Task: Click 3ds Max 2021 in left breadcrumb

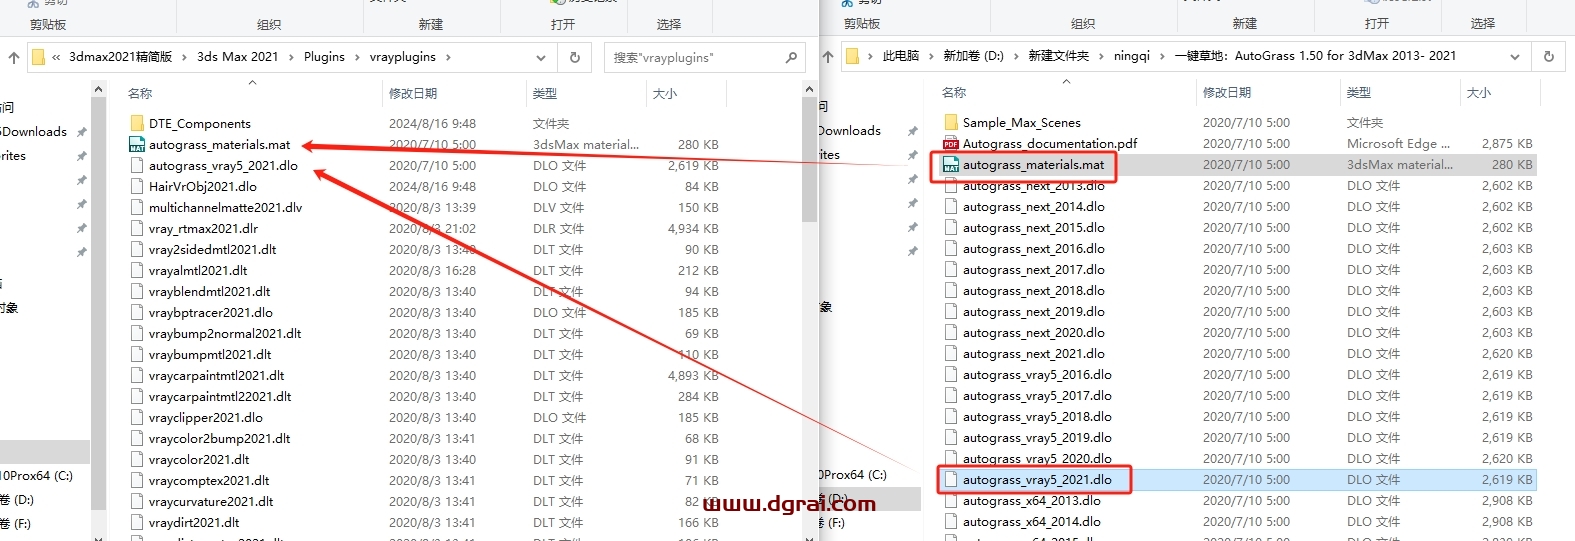Action: tap(238, 57)
